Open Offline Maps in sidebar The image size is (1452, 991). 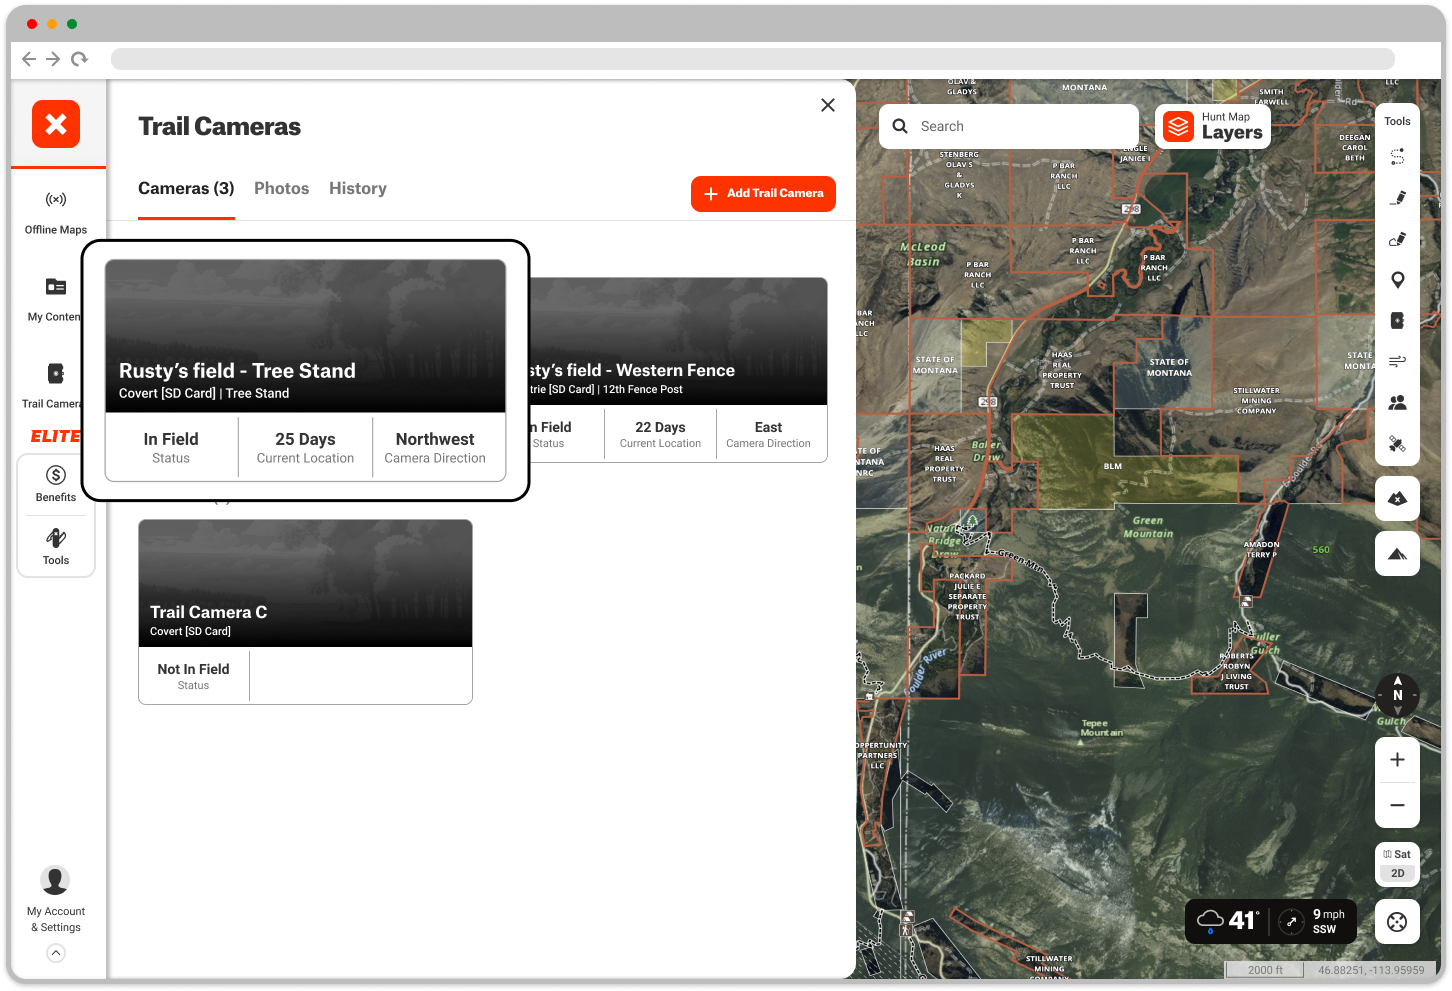pyautogui.click(x=56, y=213)
